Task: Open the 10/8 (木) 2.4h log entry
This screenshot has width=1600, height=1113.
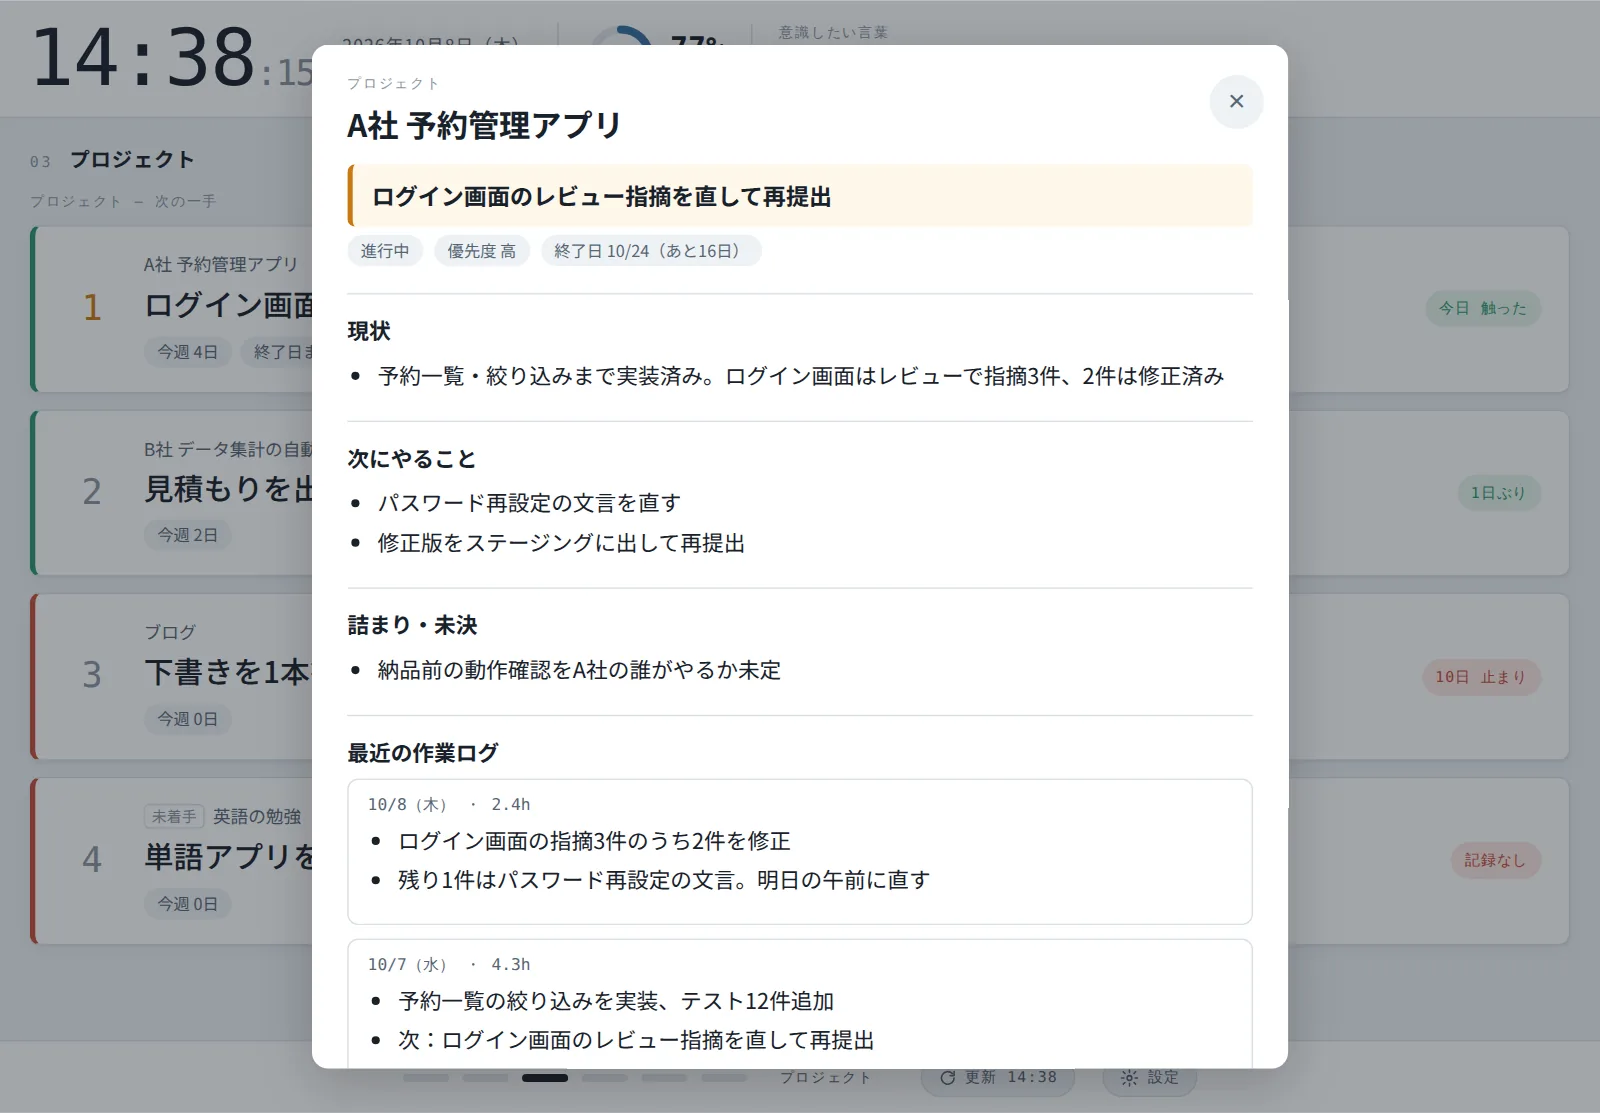Action: pos(800,852)
